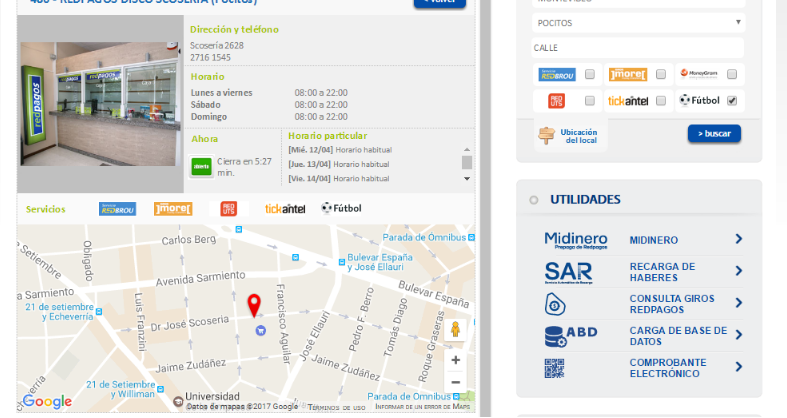Open COMPROBANTE ELECTRÓNICO link

point(668,368)
